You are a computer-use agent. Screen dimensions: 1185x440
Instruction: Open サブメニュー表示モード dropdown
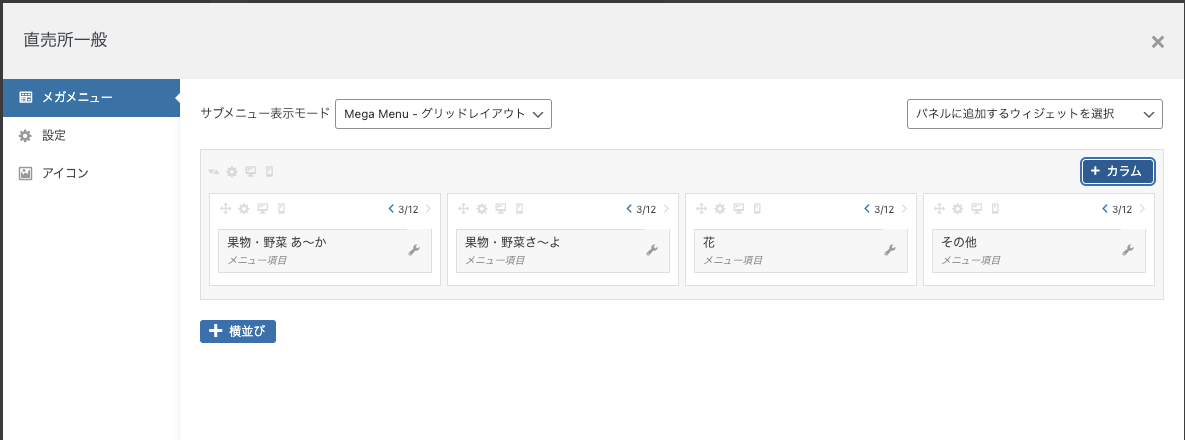444,114
